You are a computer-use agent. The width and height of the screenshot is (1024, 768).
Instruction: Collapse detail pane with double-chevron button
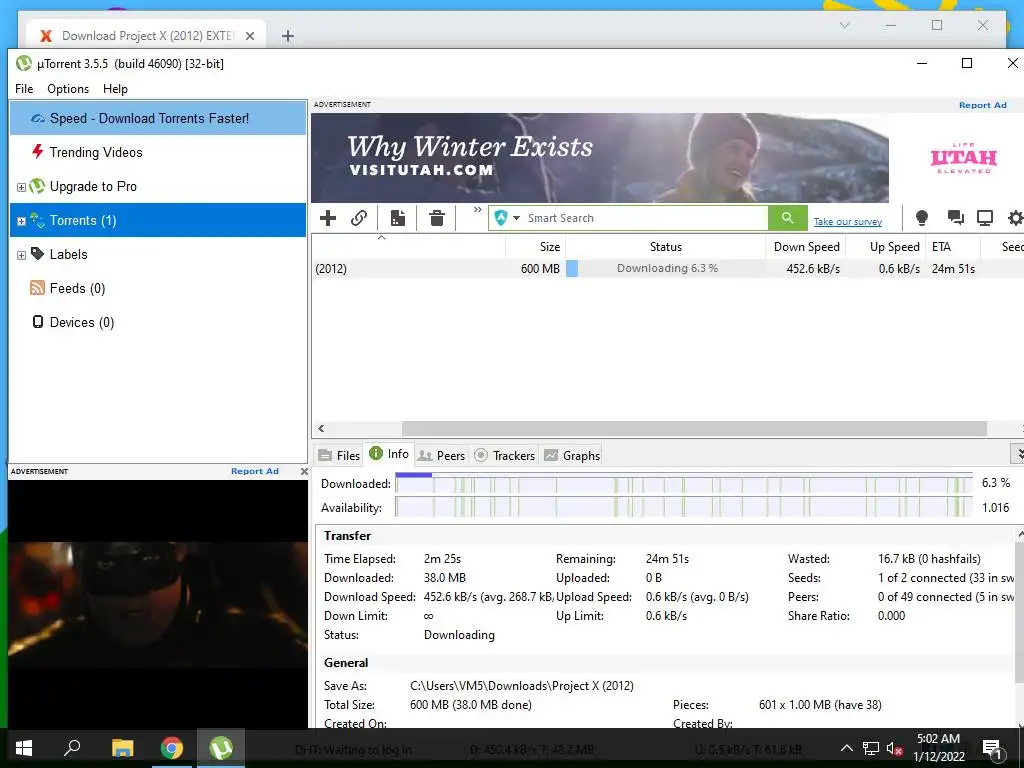1017,453
